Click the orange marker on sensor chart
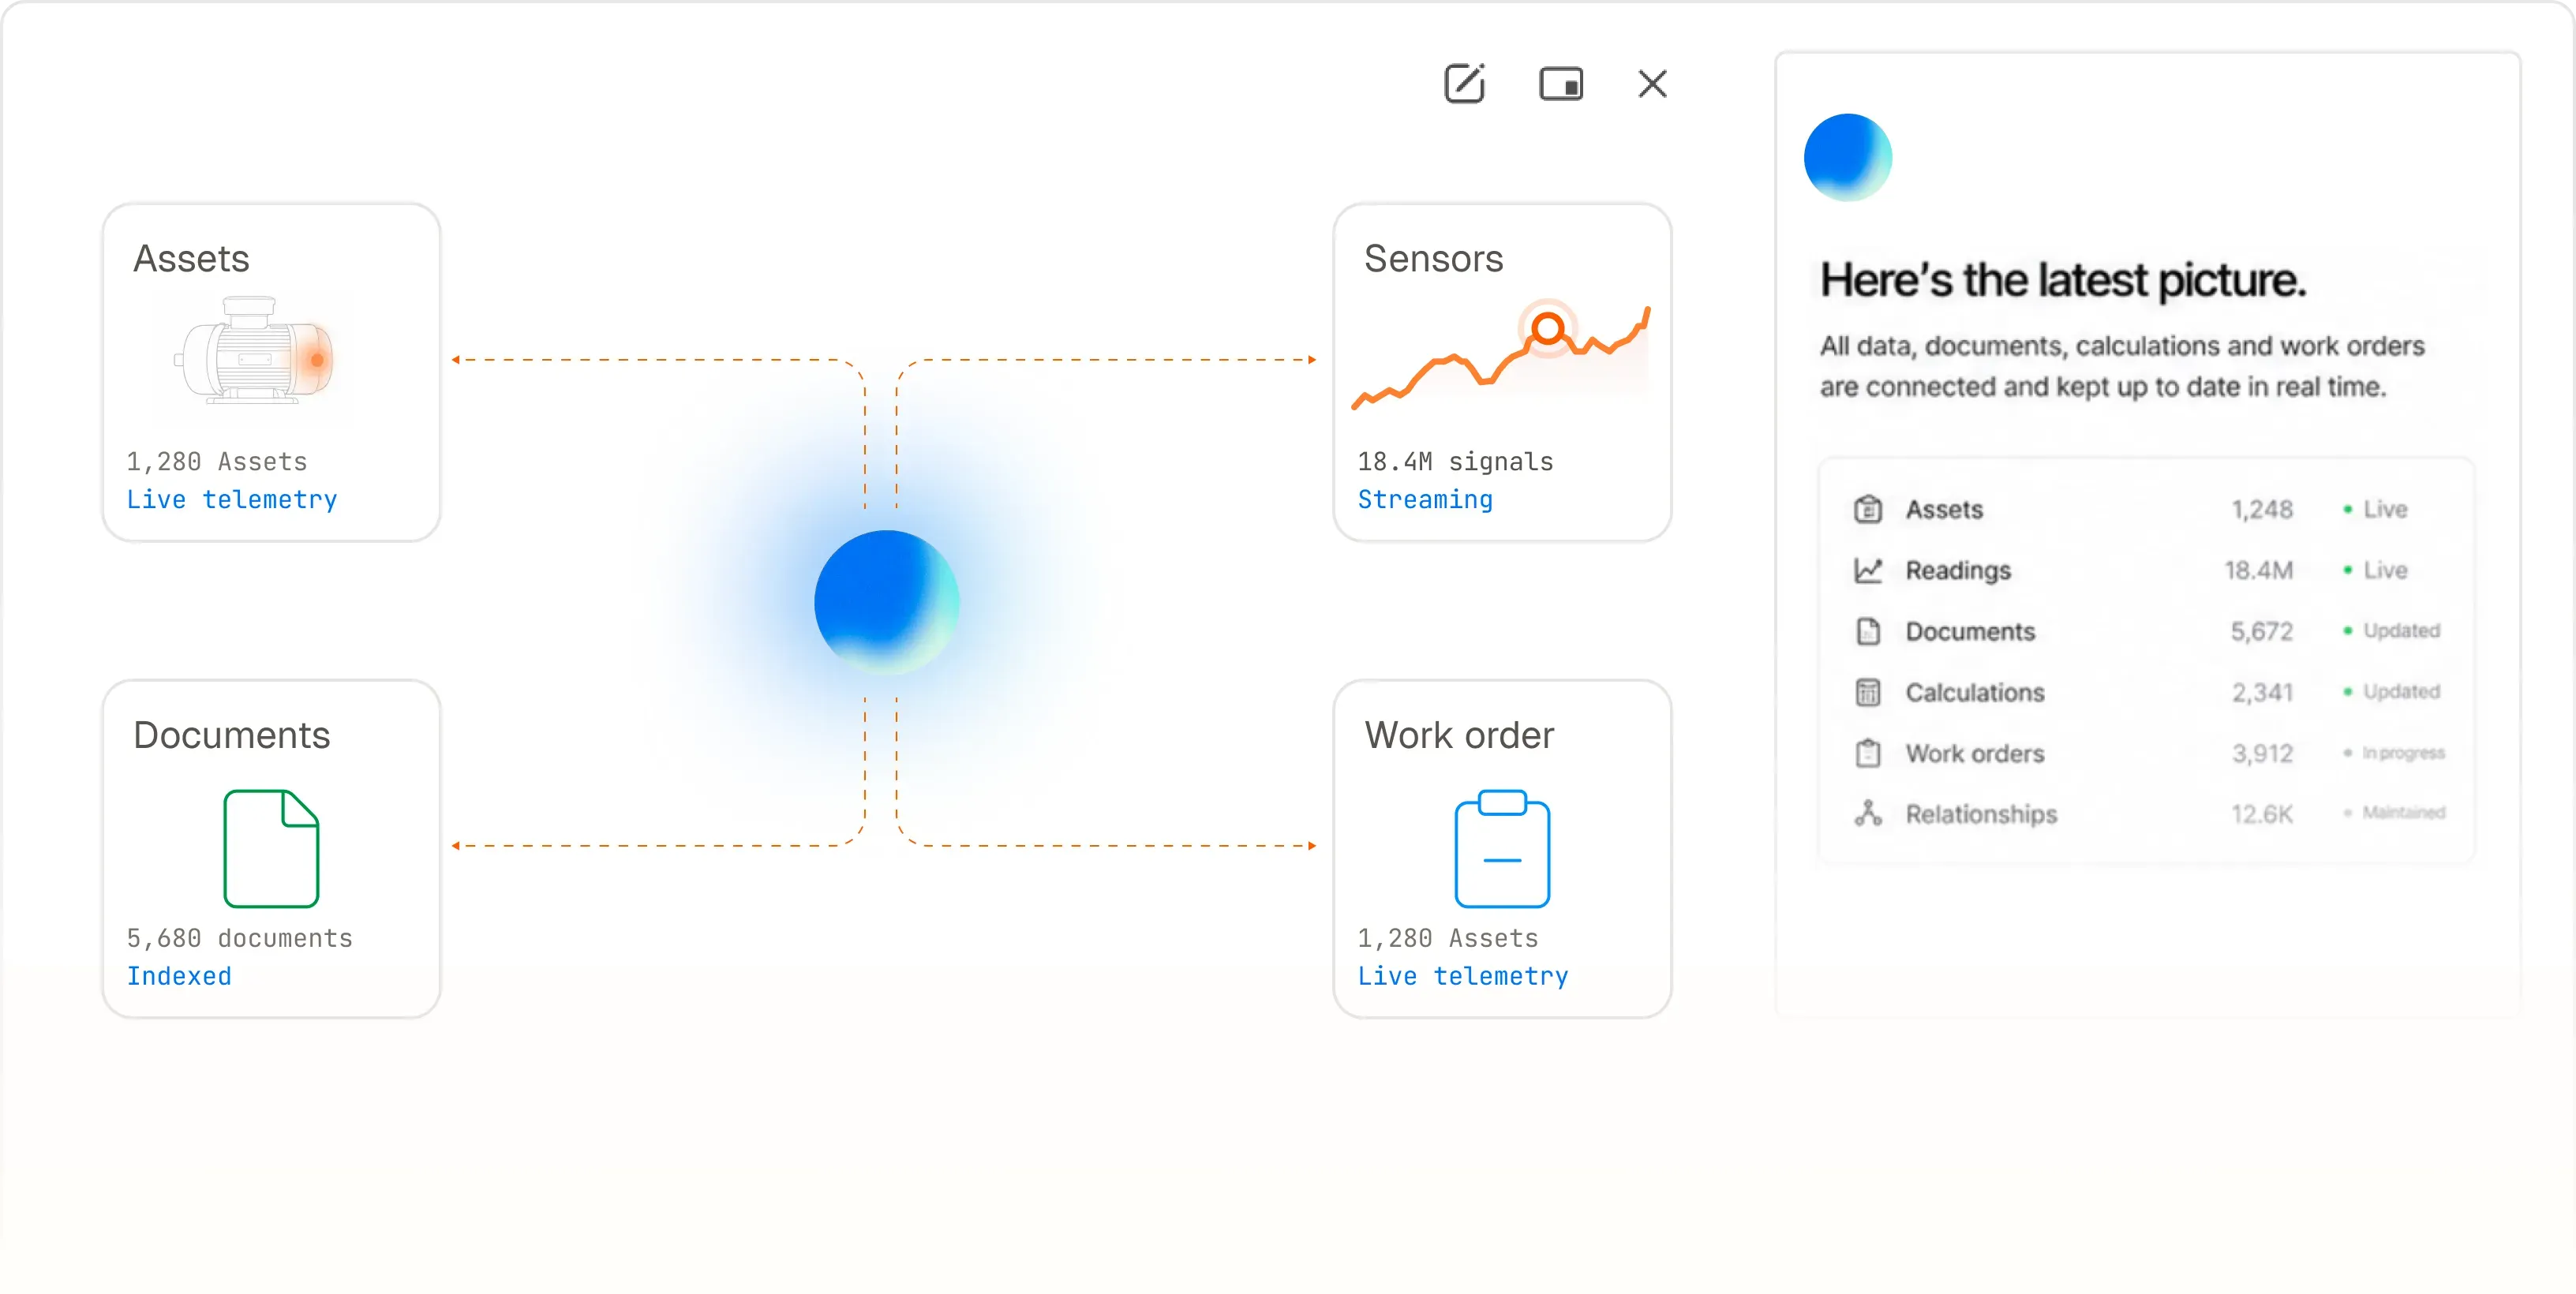The height and width of the screenshot is (1294, 2576). [x=1548, y=328]
